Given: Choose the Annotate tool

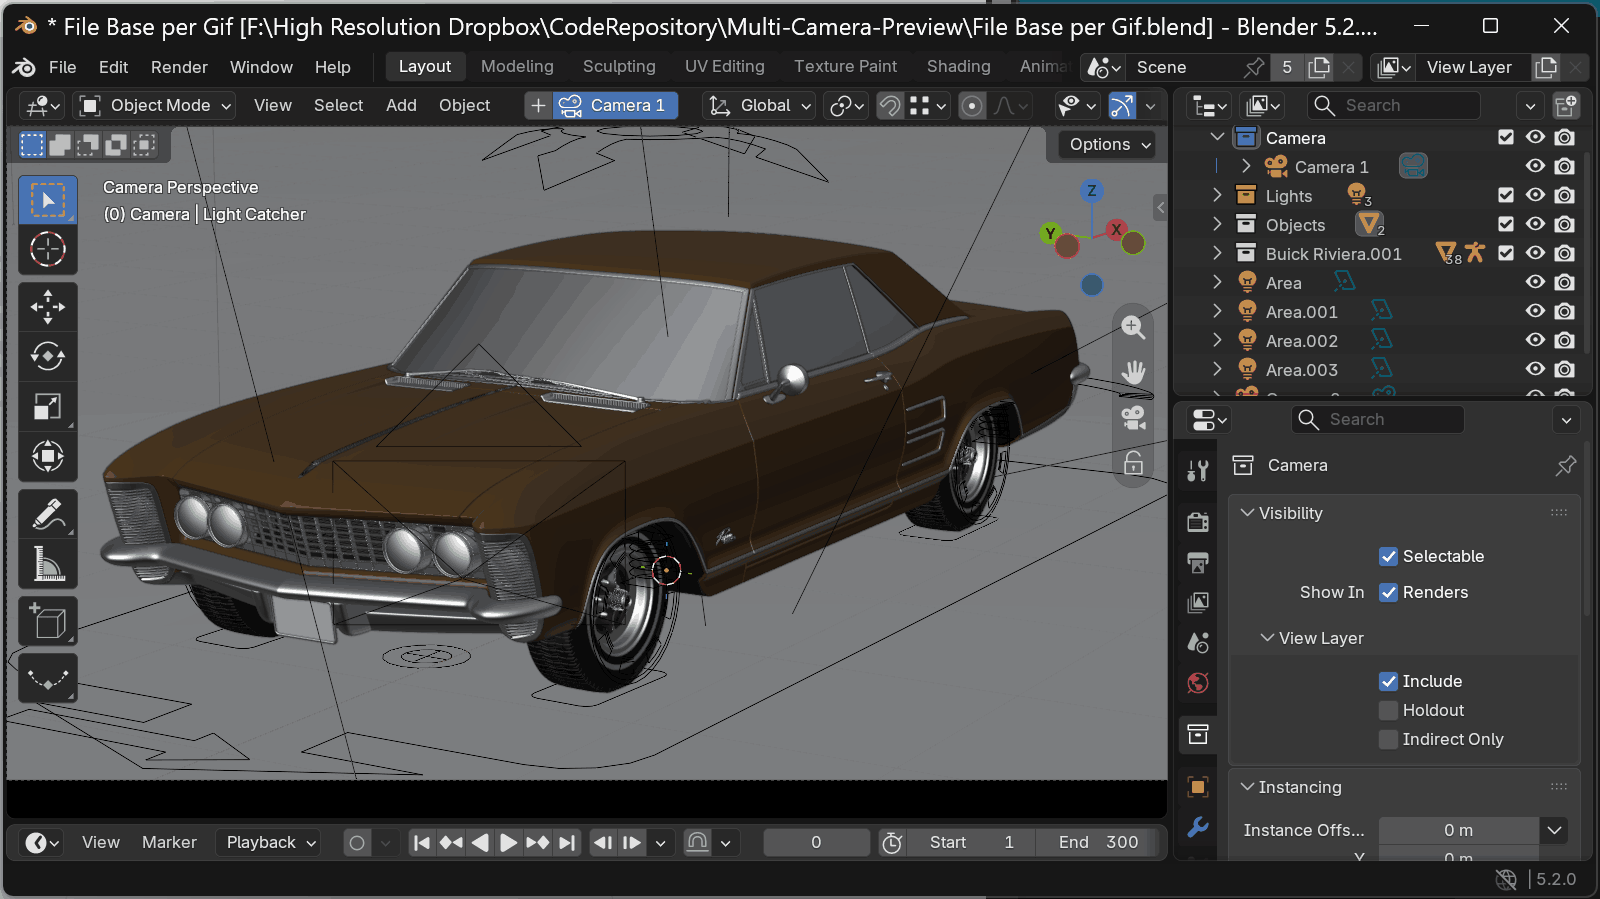Looking at the screenshot, I should tap(48, 515).
